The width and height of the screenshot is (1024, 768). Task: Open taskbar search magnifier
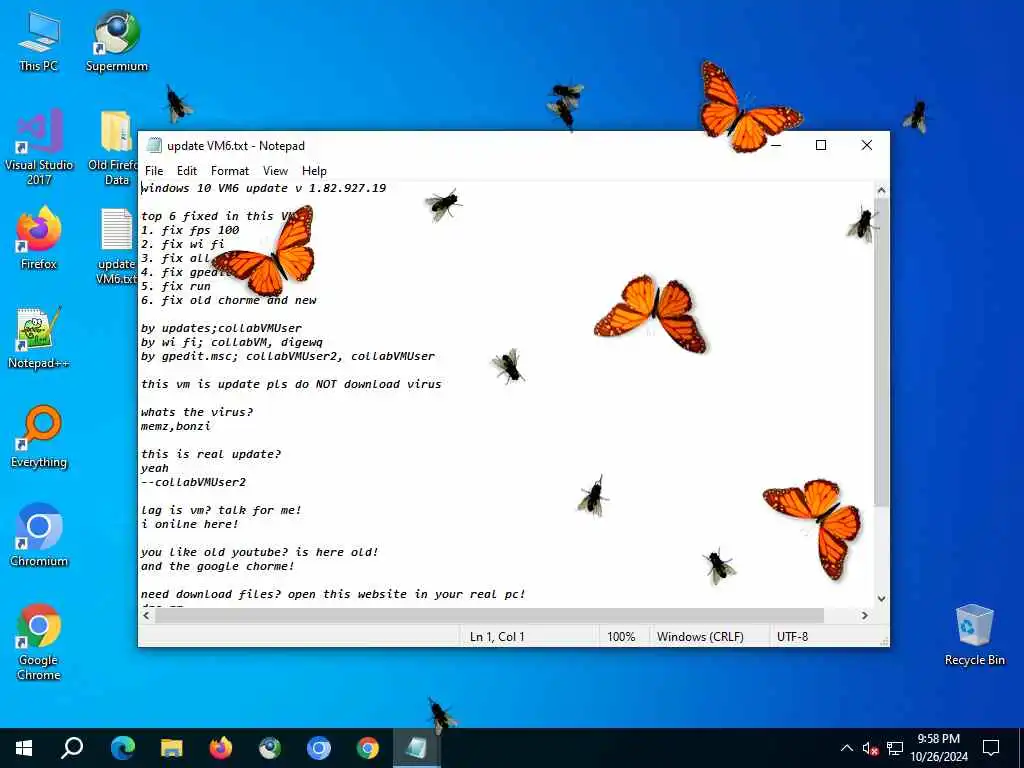[x=72, y=748]
